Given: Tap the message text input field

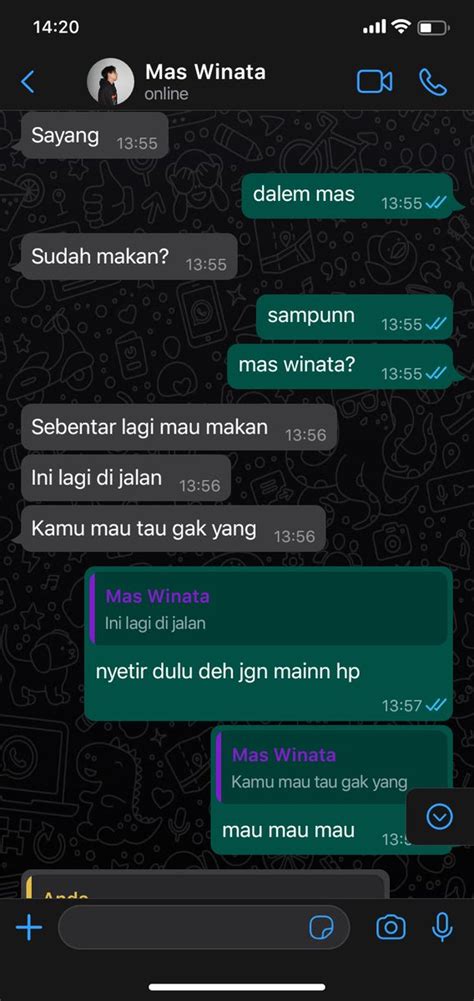Looking at the screenshot, I should click(x=204, y=927).
